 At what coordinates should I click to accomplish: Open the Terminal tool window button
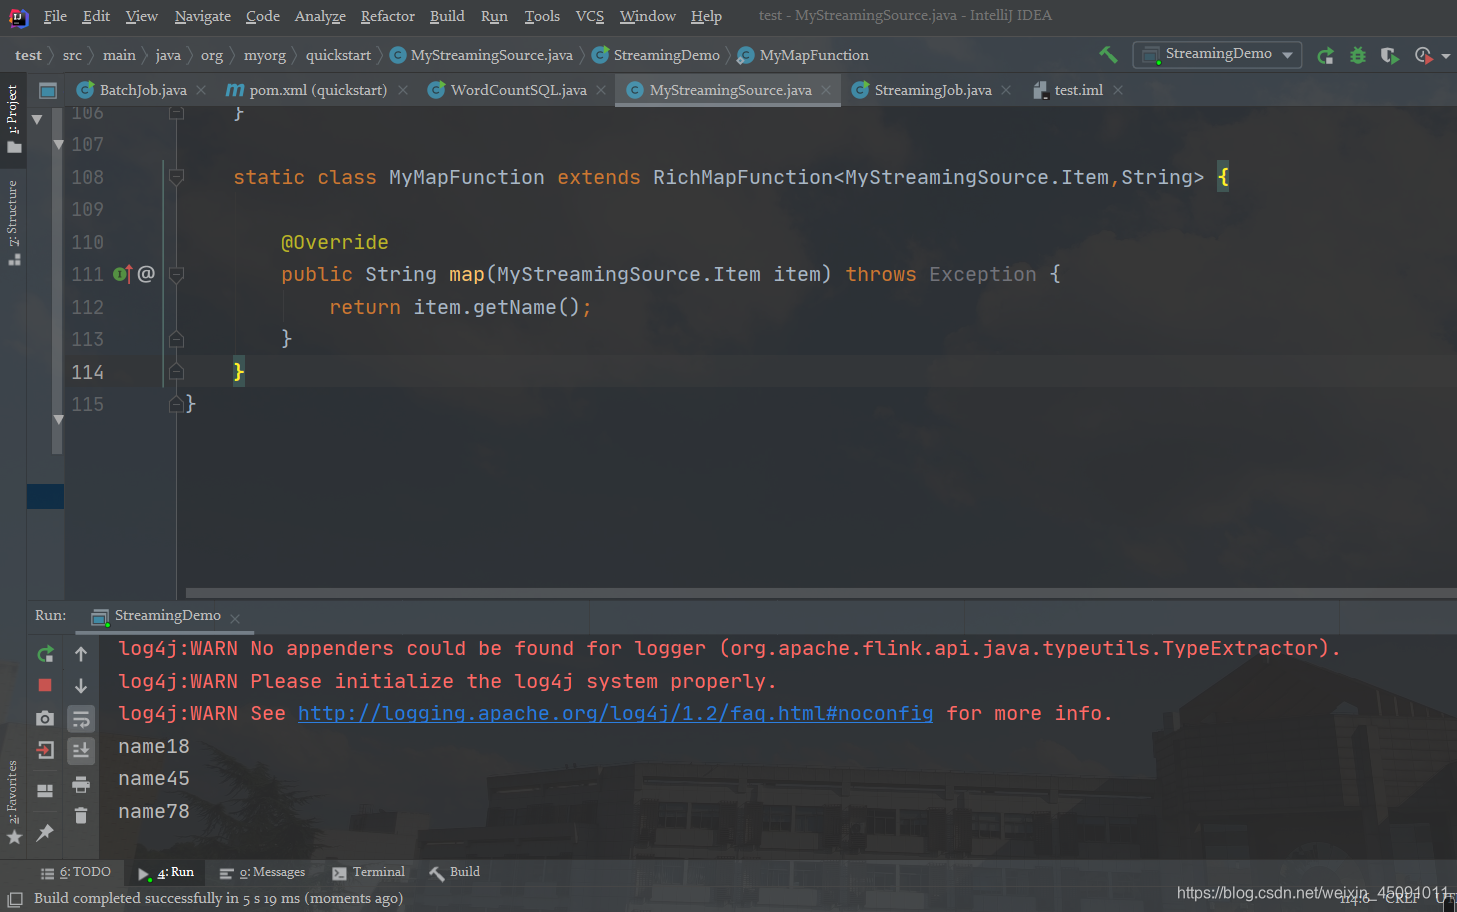pyautogui.click(x=368, y=872)
